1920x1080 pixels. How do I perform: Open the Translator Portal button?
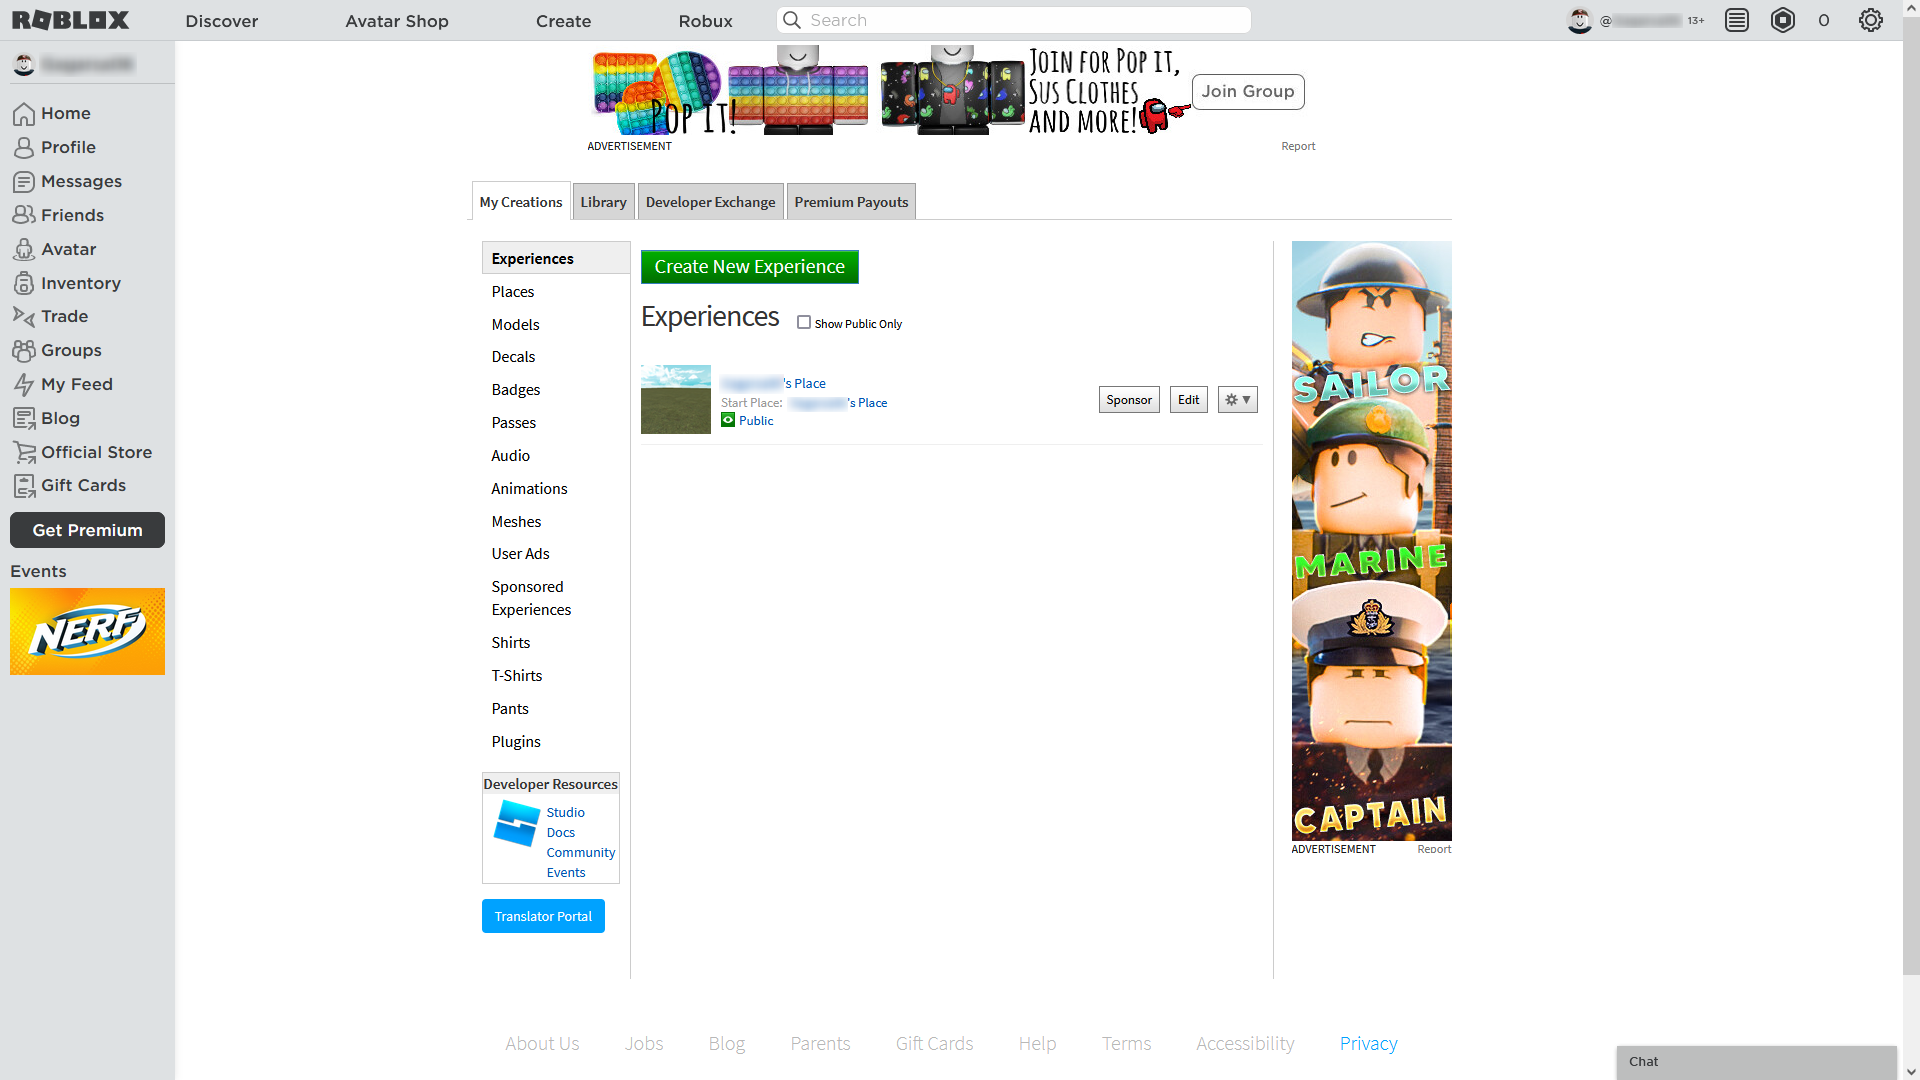542,915
